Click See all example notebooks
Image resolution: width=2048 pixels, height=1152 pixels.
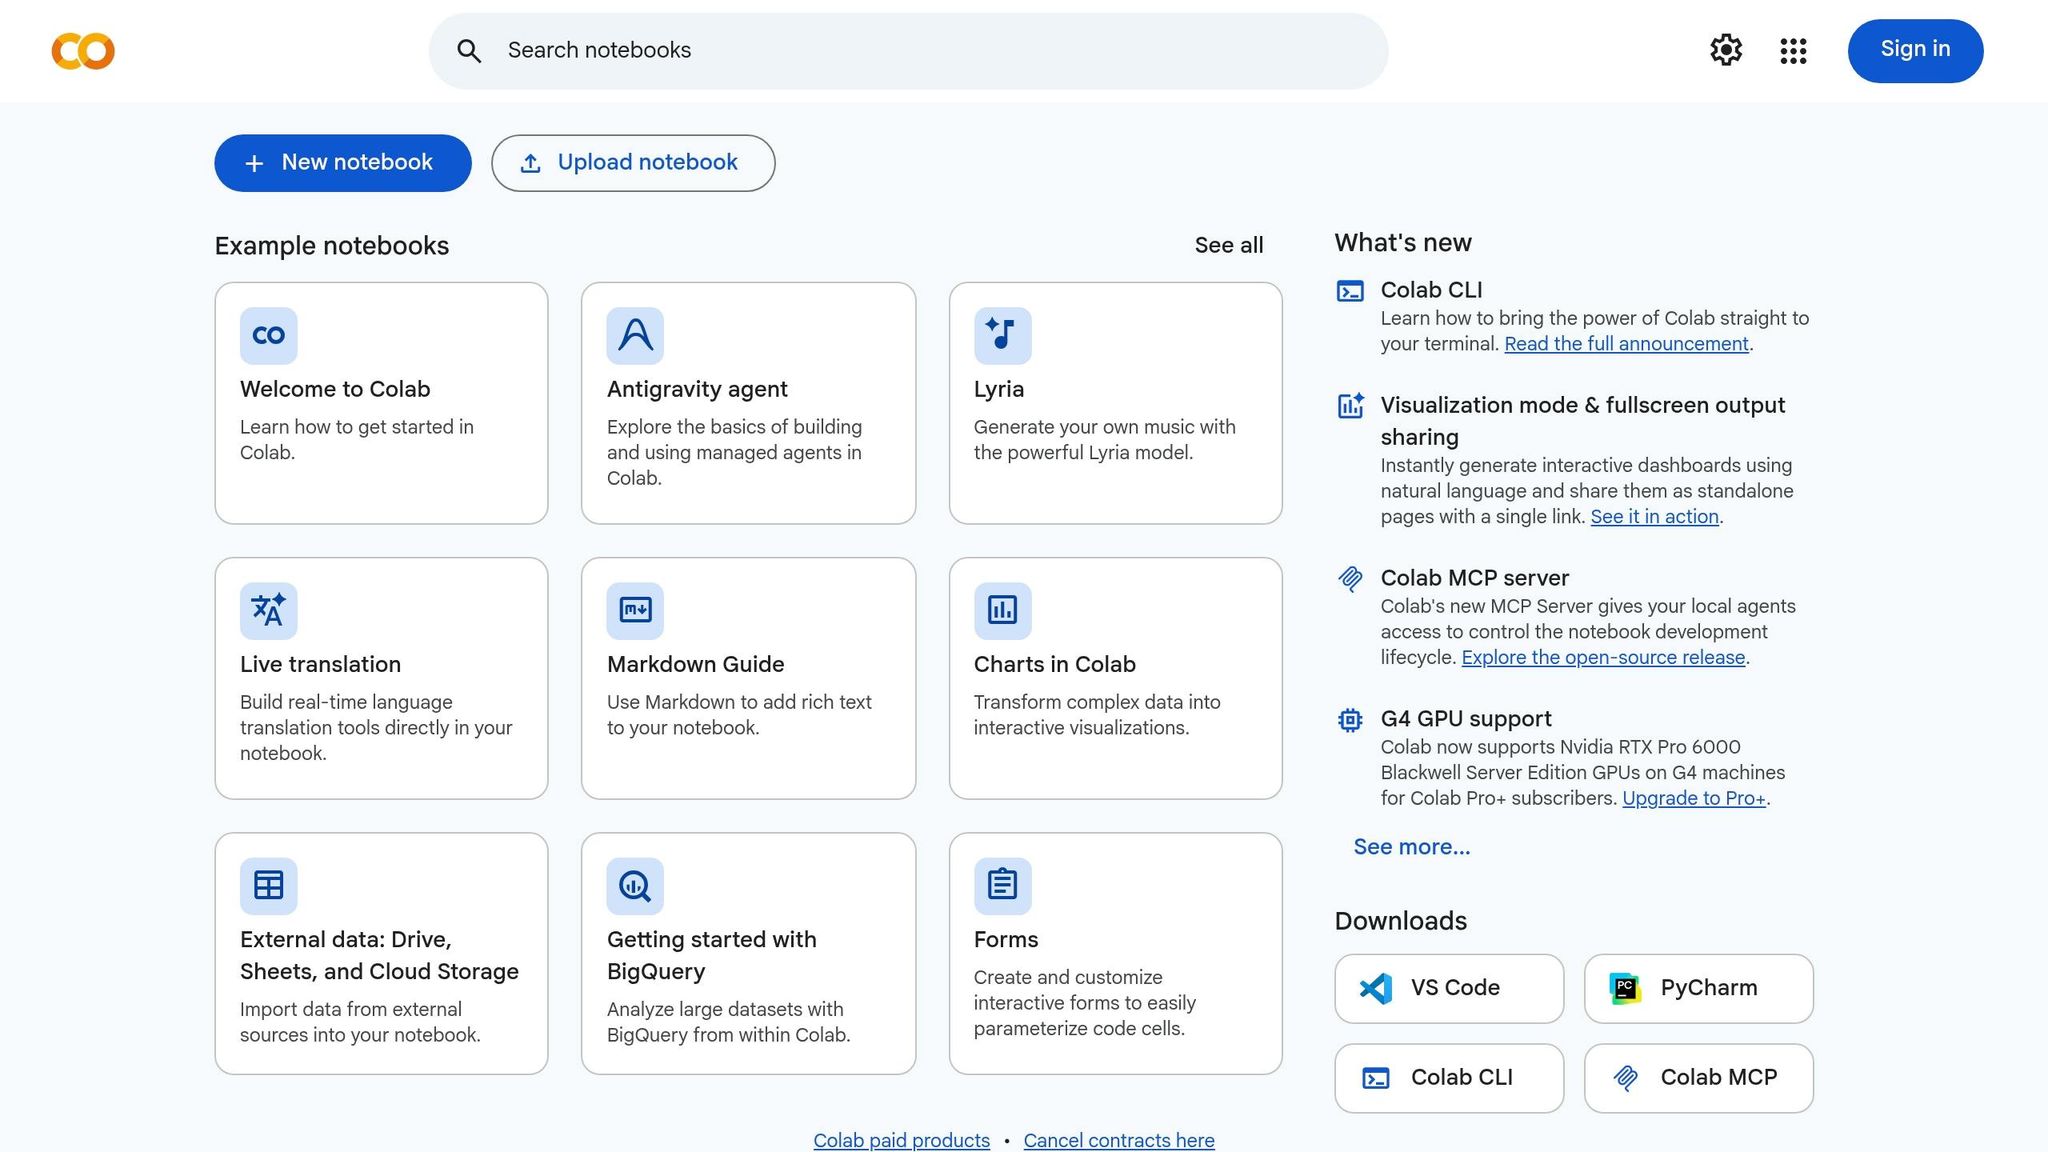pos(1229,245)
